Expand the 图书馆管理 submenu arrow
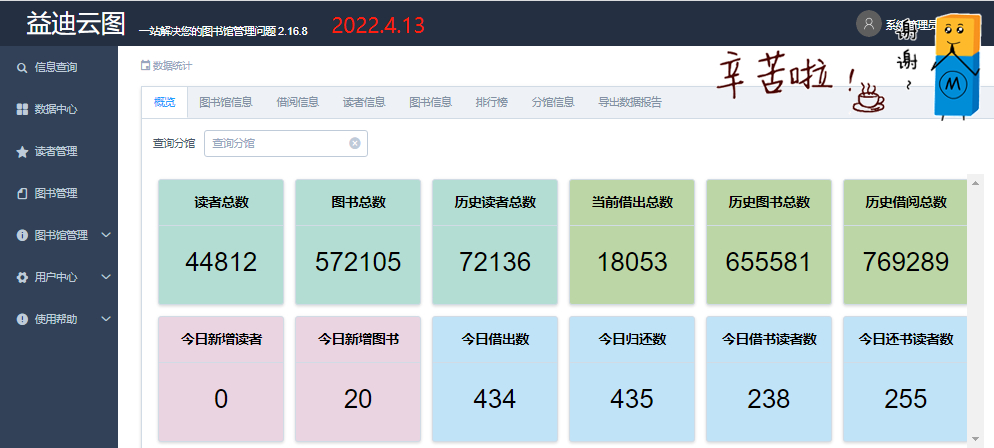 pos(106,236)
